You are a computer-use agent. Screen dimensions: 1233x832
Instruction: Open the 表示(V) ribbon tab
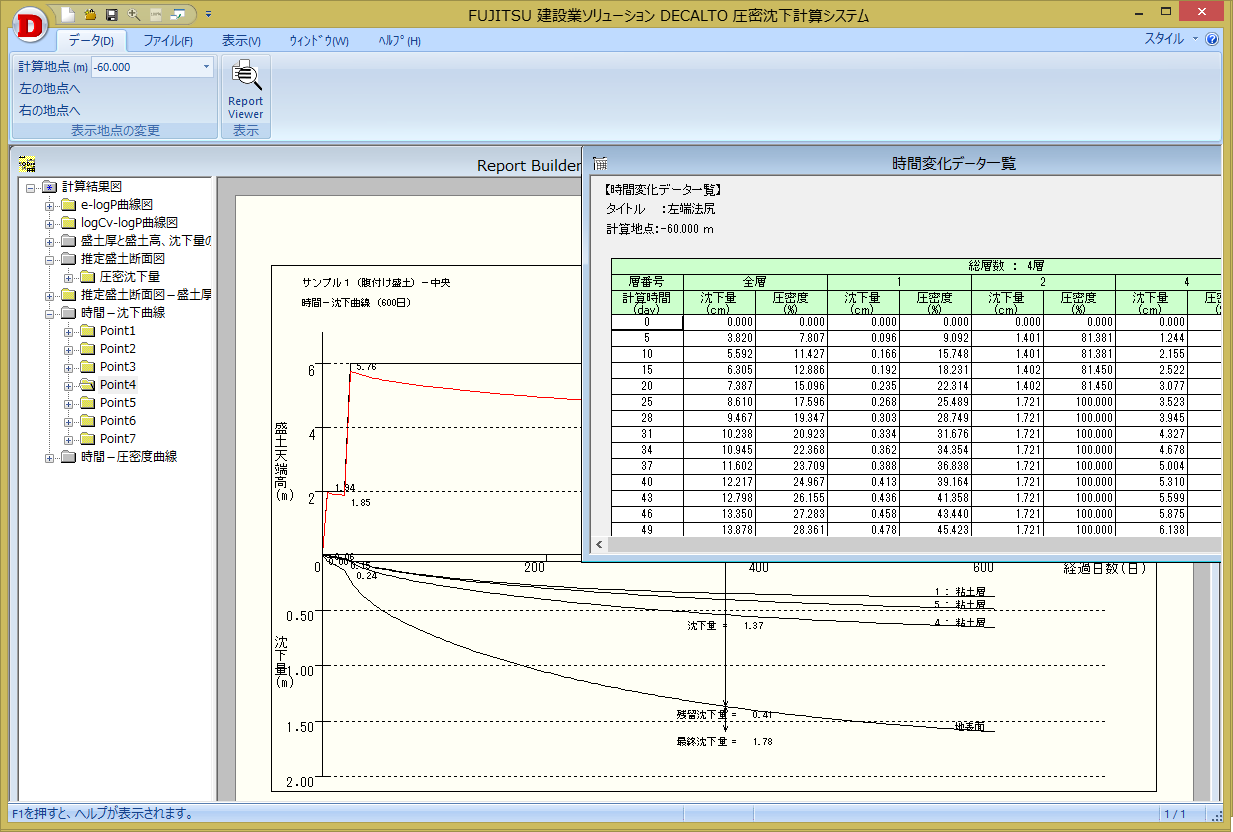click(240, 41)
